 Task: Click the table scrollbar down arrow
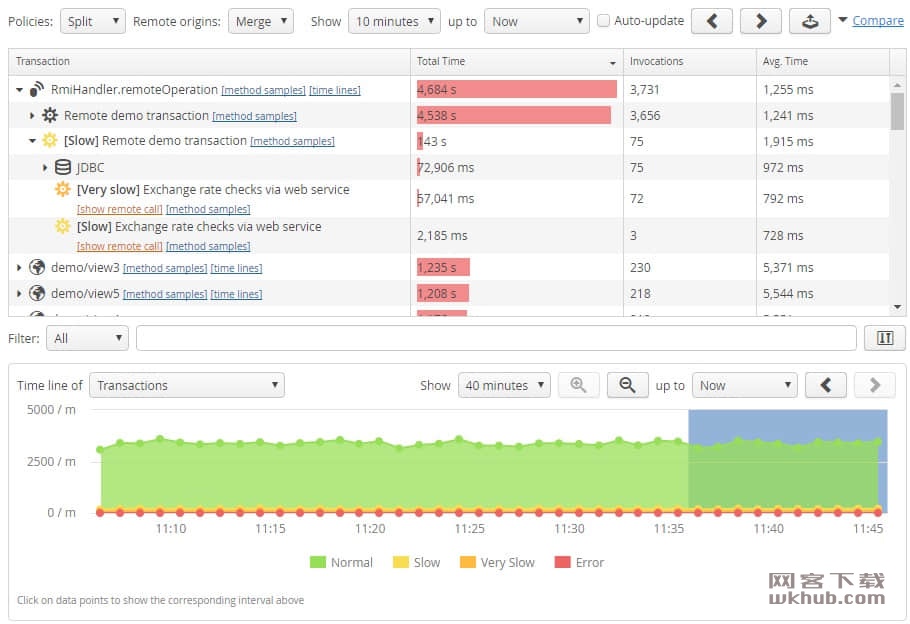point(897,308)
